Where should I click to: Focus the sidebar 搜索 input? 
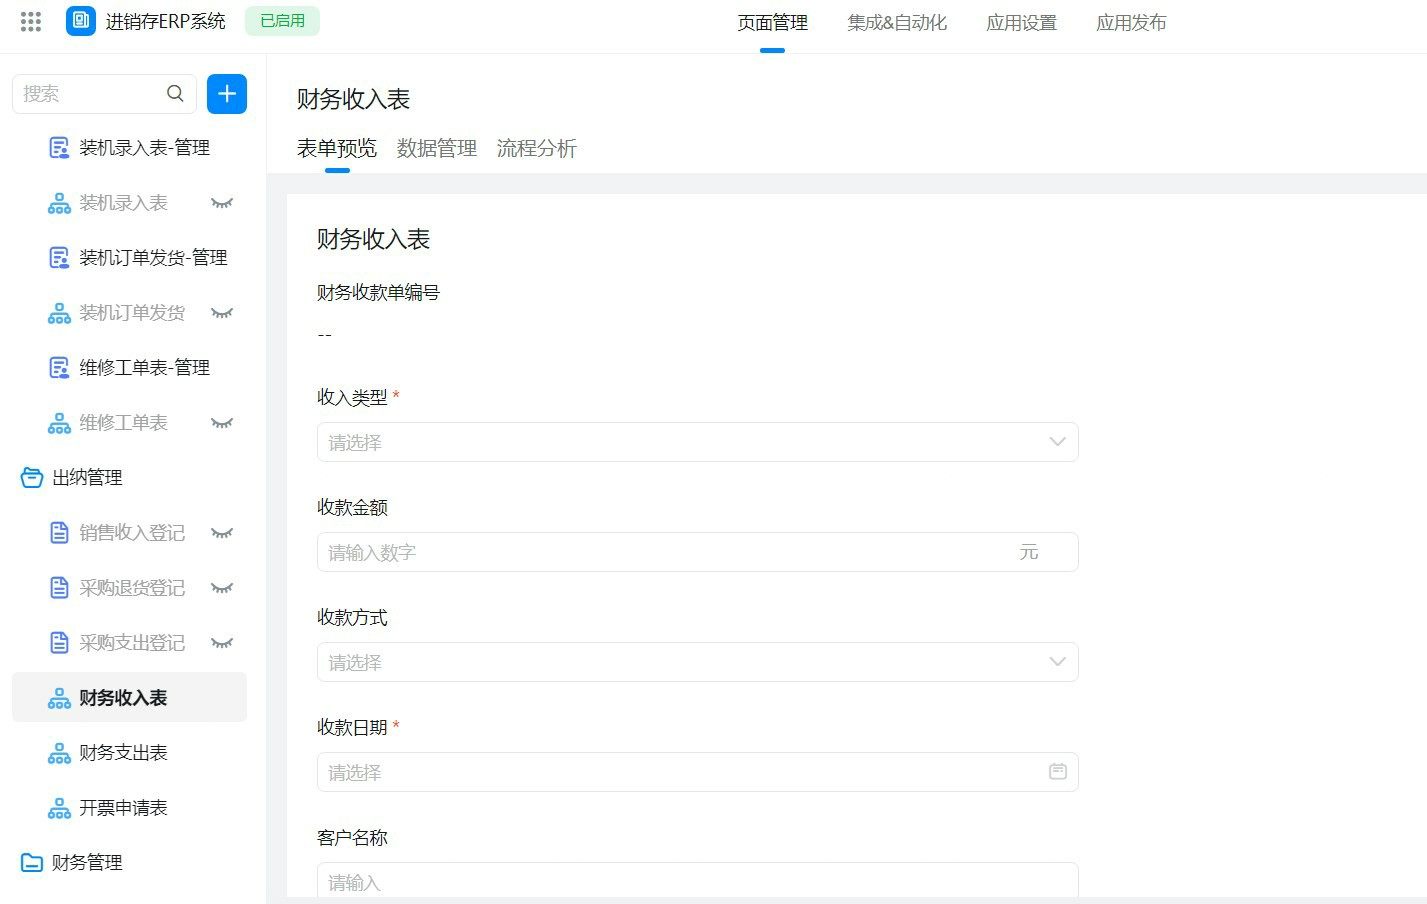[x=104, y=93]
